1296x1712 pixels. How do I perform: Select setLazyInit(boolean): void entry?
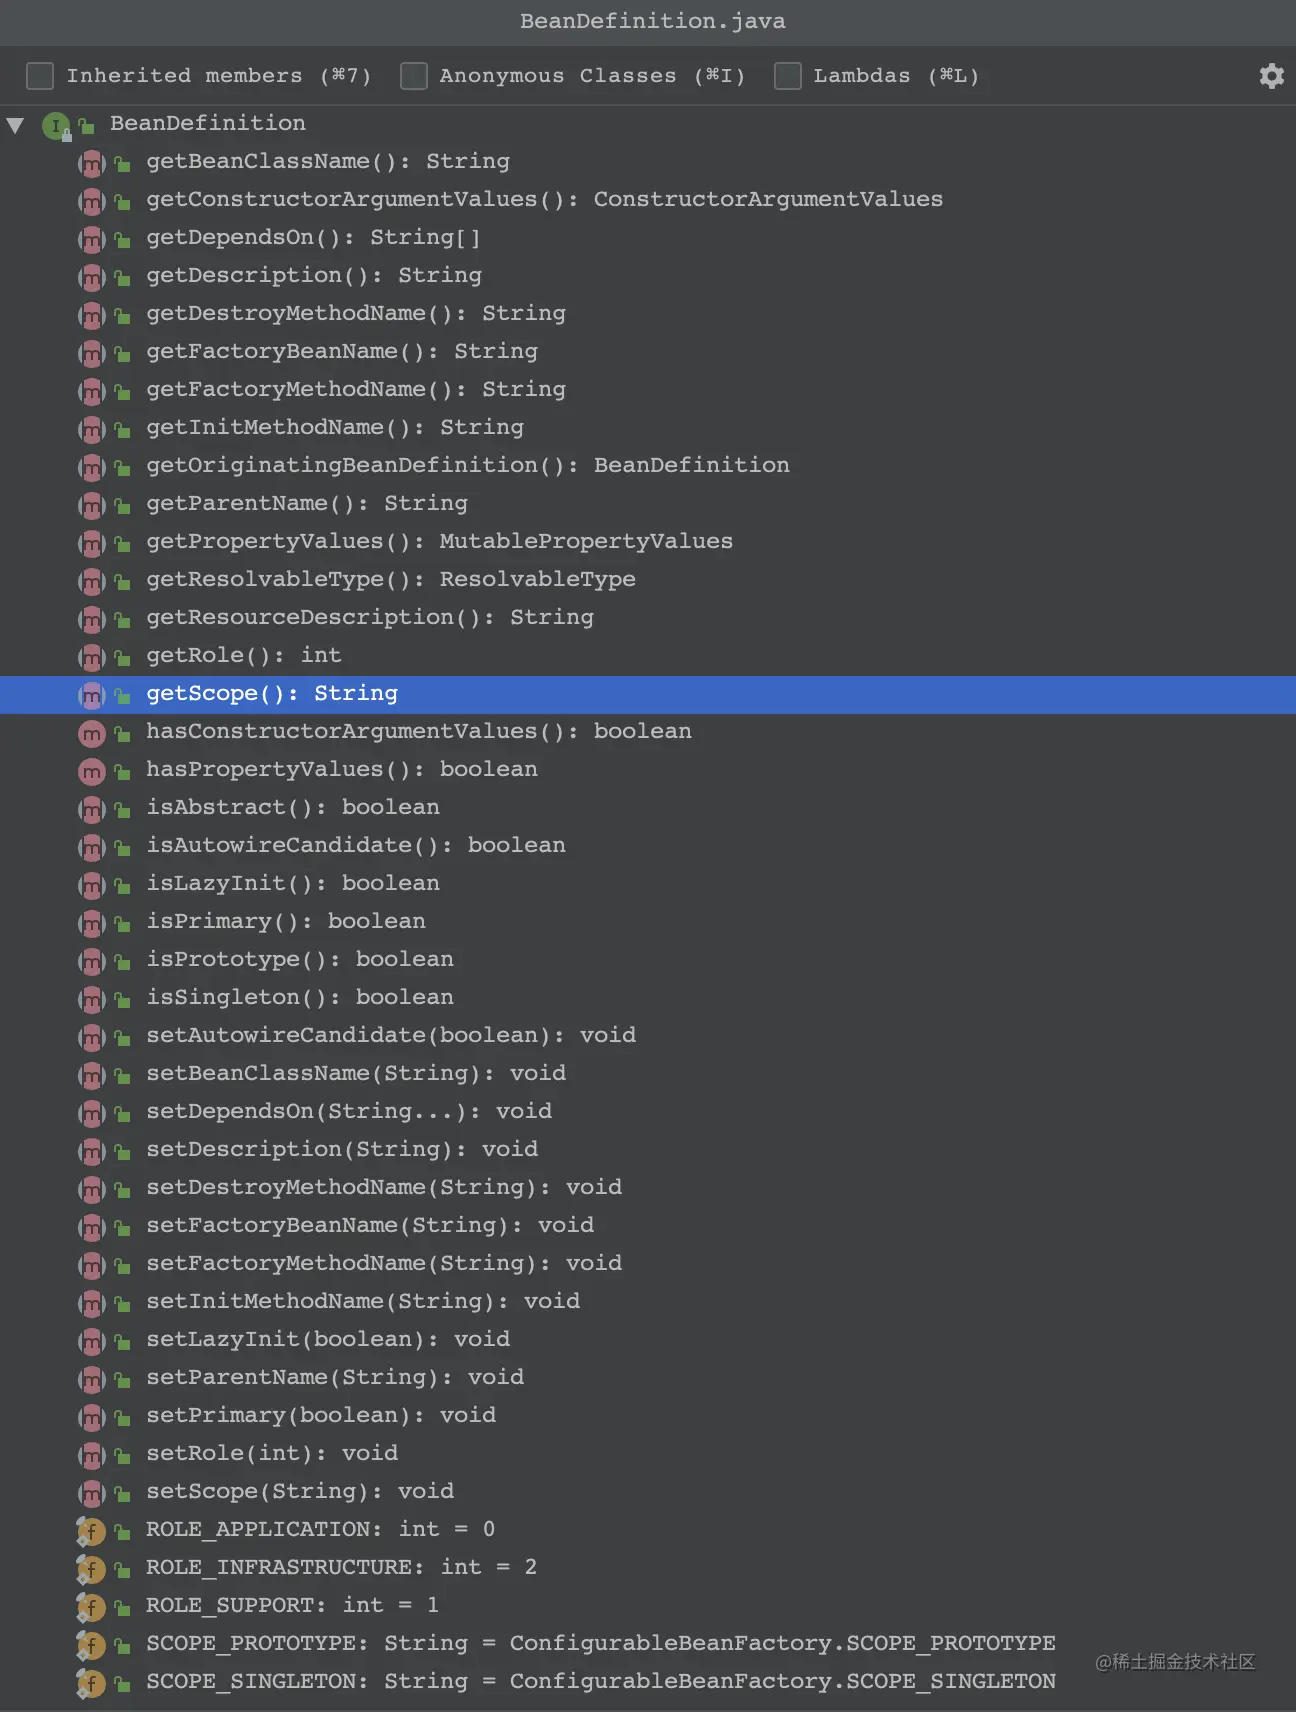[x=328, y=1340]
